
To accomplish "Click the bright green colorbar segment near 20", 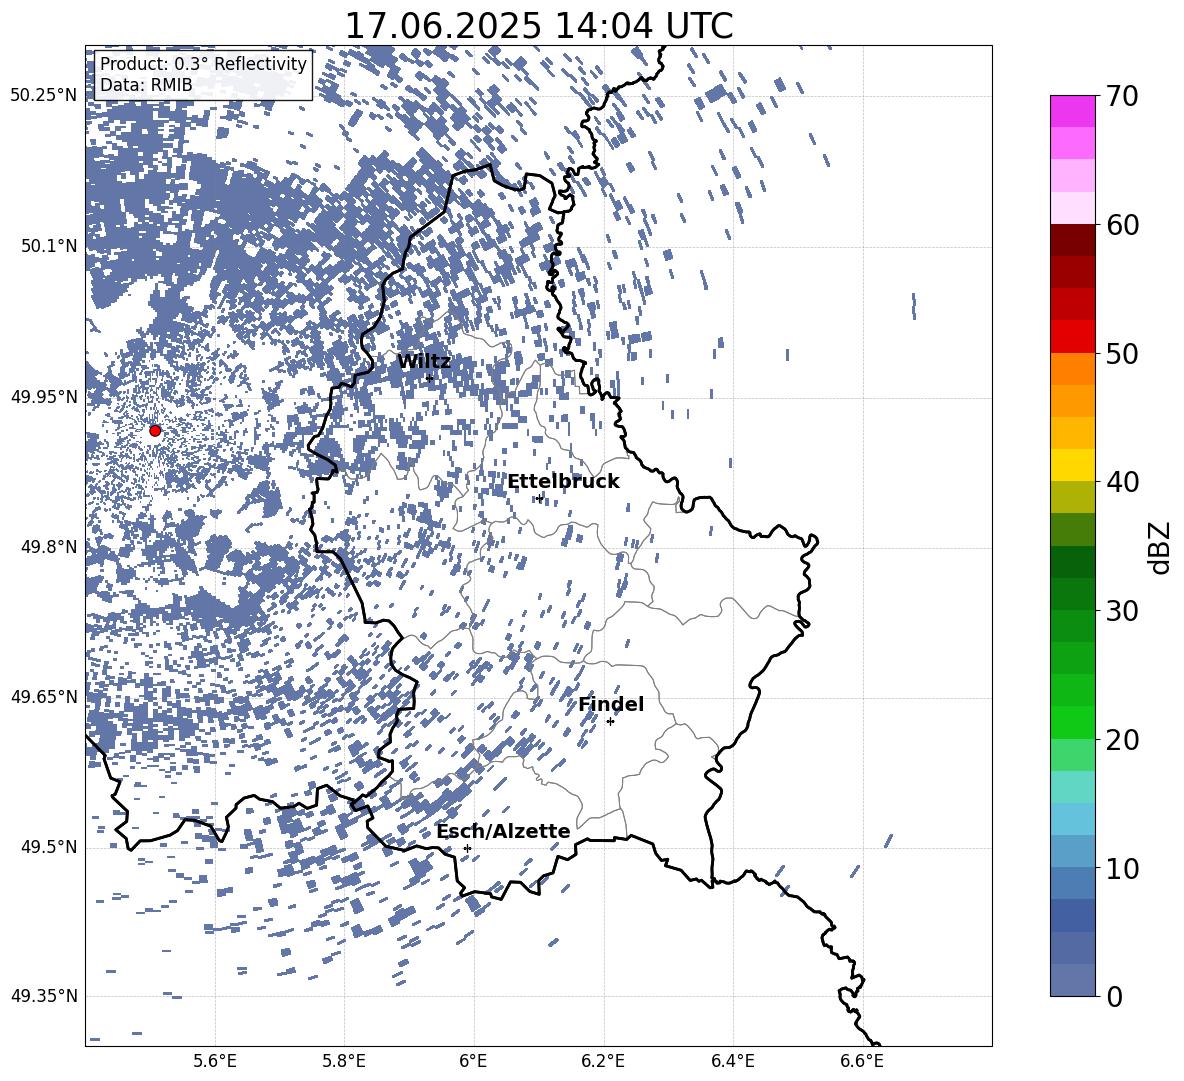I will [x=1072, y=722].
